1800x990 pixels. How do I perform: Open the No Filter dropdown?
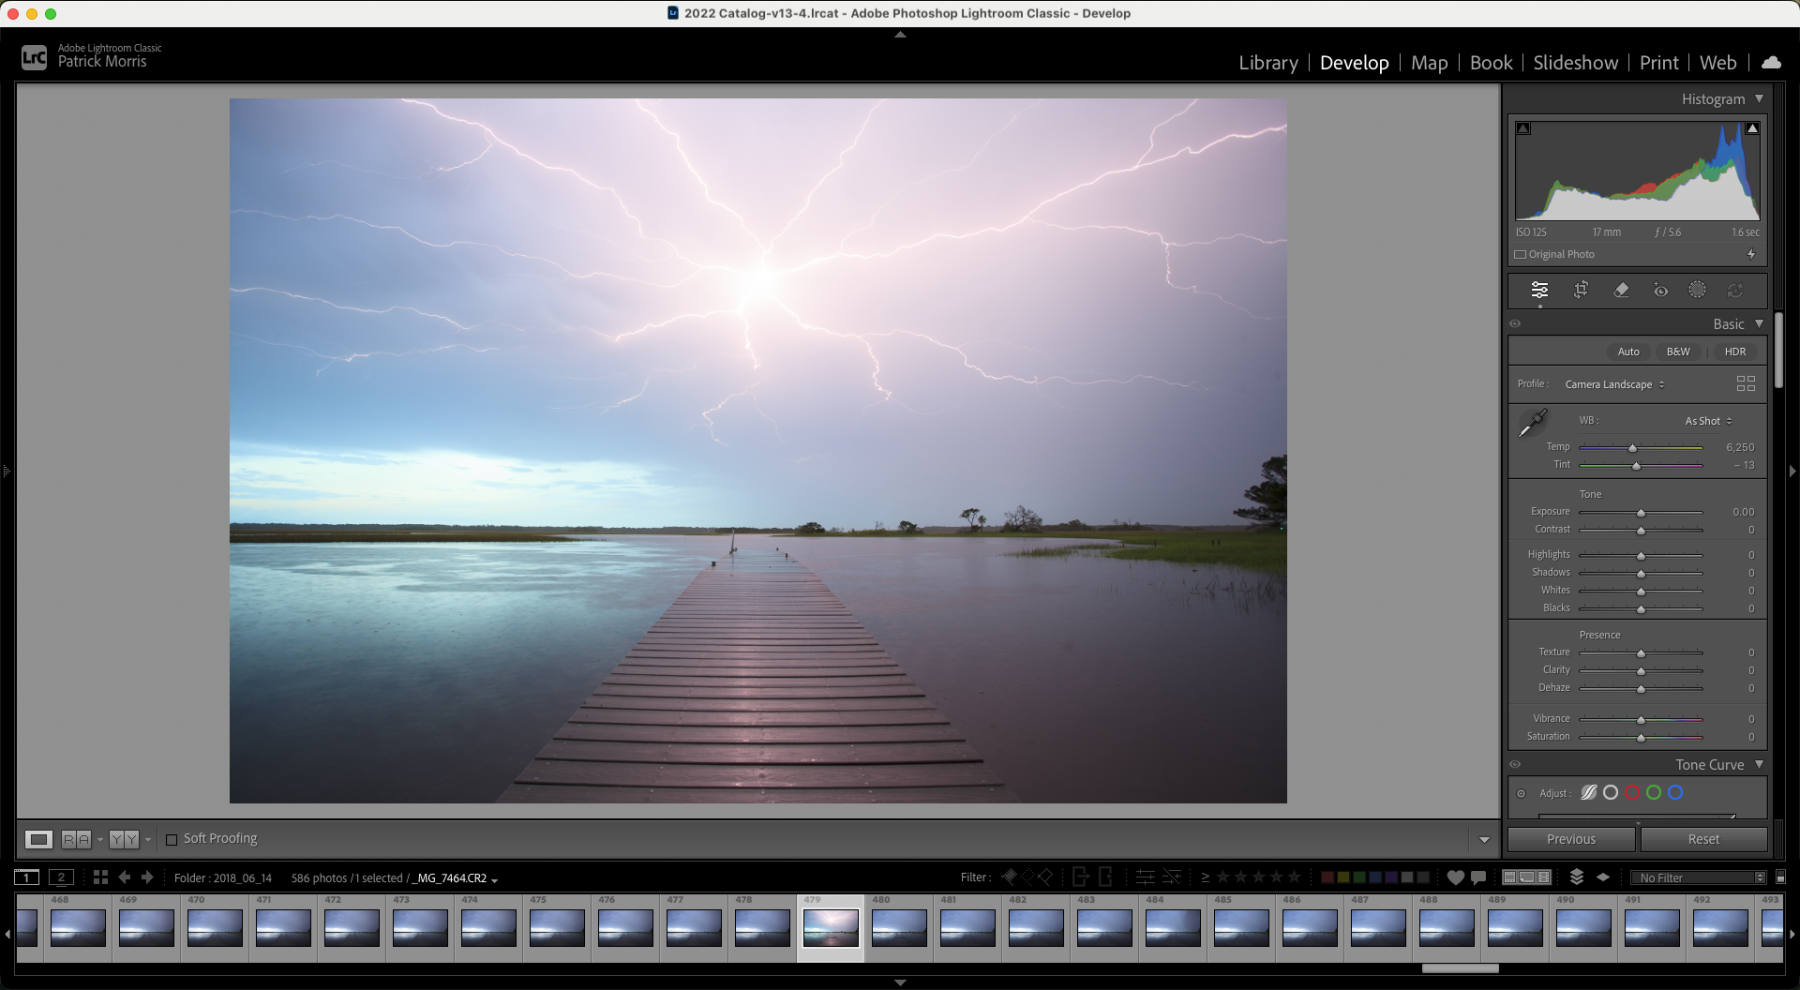(x=1698, y=878)
